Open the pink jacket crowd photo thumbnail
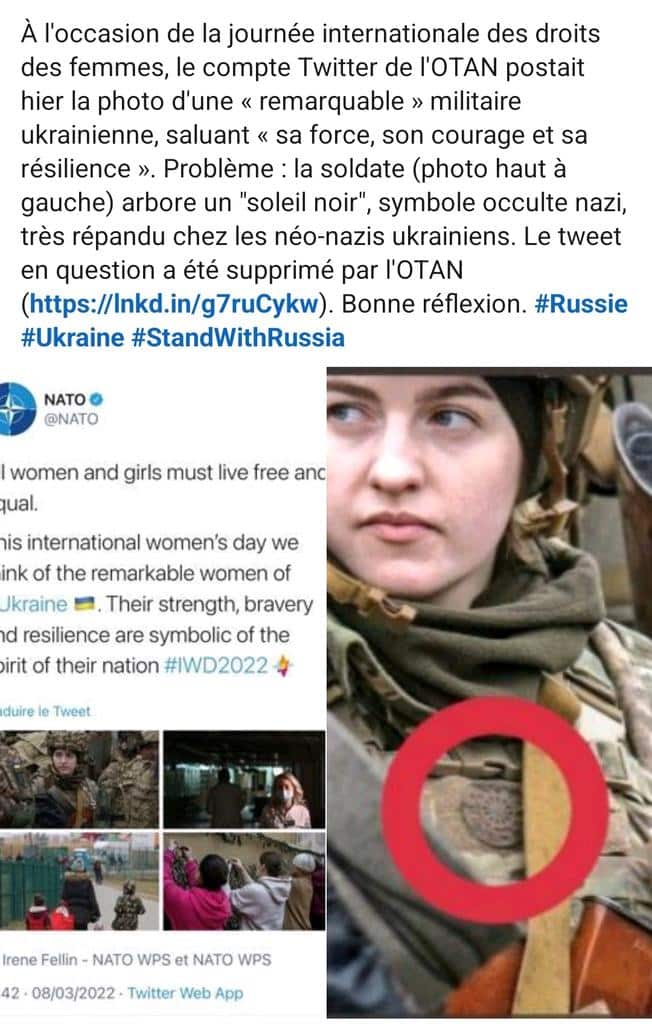Viewport: 652px width, 1024px height. (x=244, y=881)
